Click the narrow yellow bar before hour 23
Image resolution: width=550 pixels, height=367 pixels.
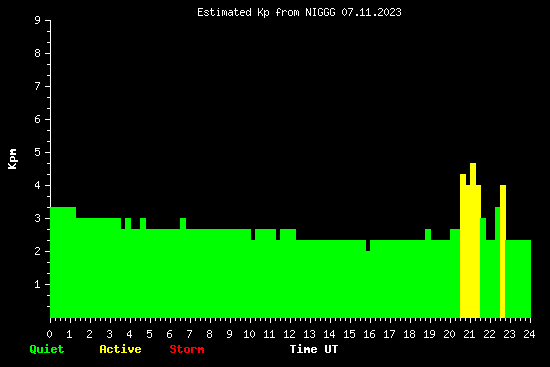pos(503,251)
